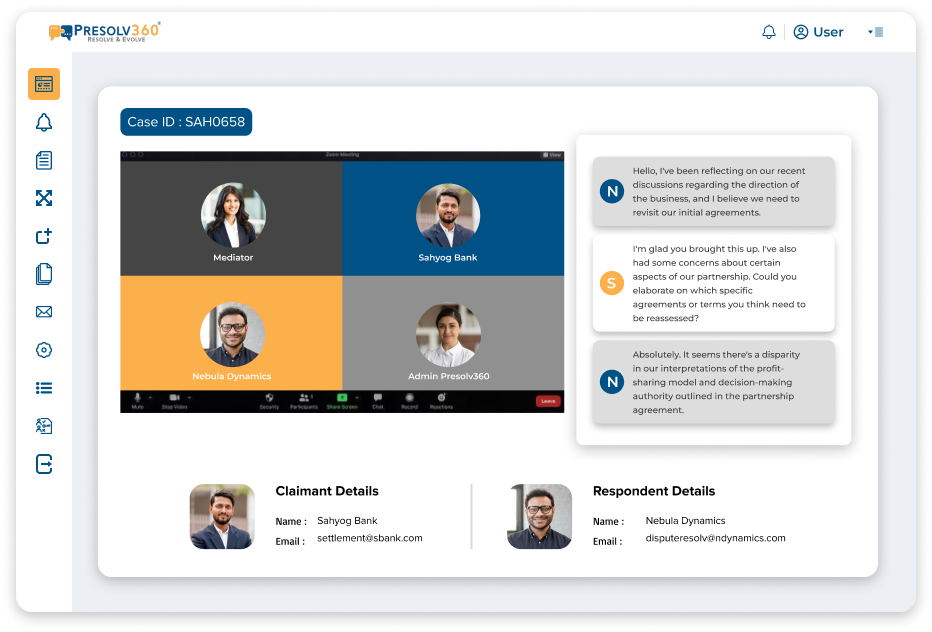Select the Sahyog Bank video tile
Screen dimensions: 932x632
[x=453, y=218]
